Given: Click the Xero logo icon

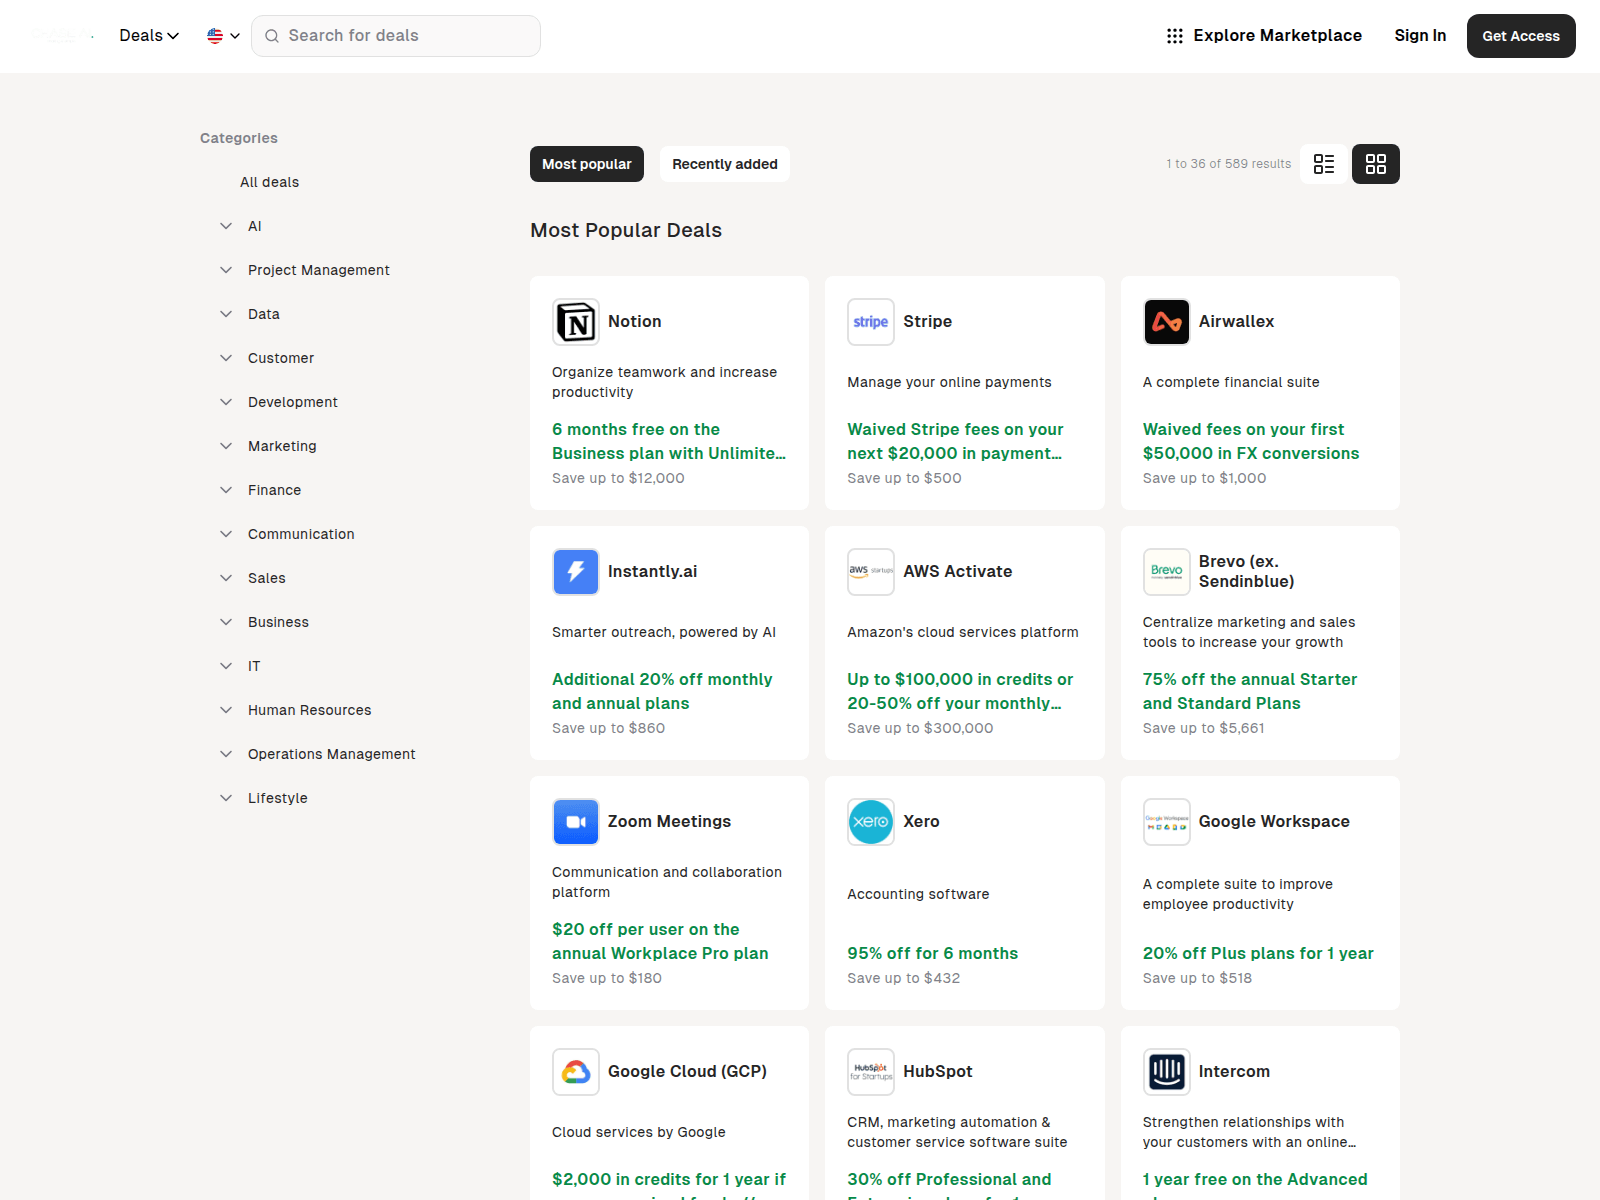Looking at the screenshot, I should pos(871,822).
